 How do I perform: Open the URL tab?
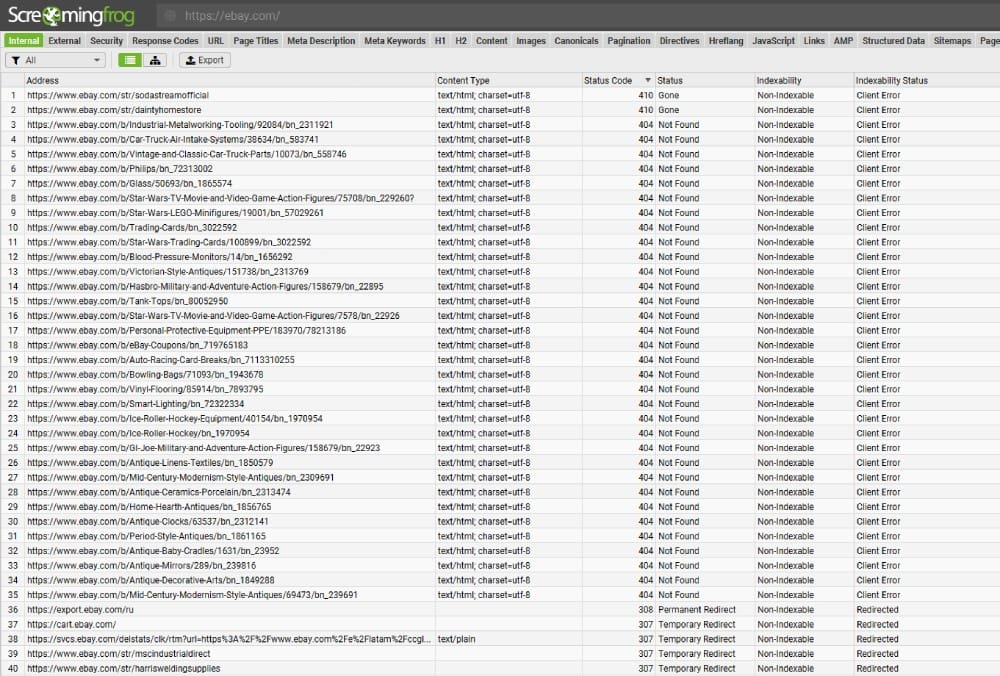pos(216,41)
